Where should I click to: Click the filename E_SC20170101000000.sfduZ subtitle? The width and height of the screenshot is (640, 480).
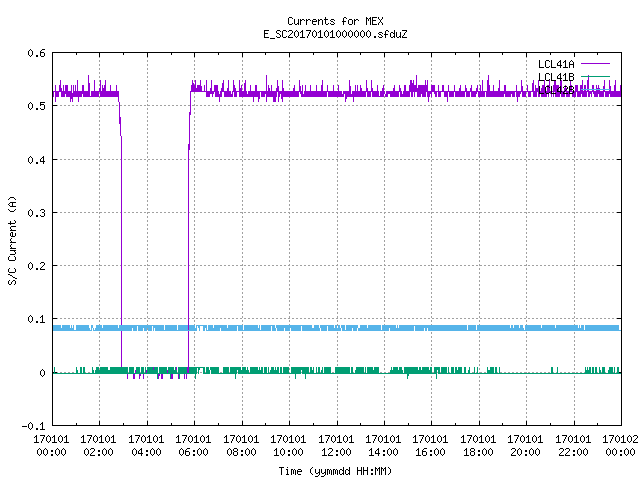[x=335, y=34]
